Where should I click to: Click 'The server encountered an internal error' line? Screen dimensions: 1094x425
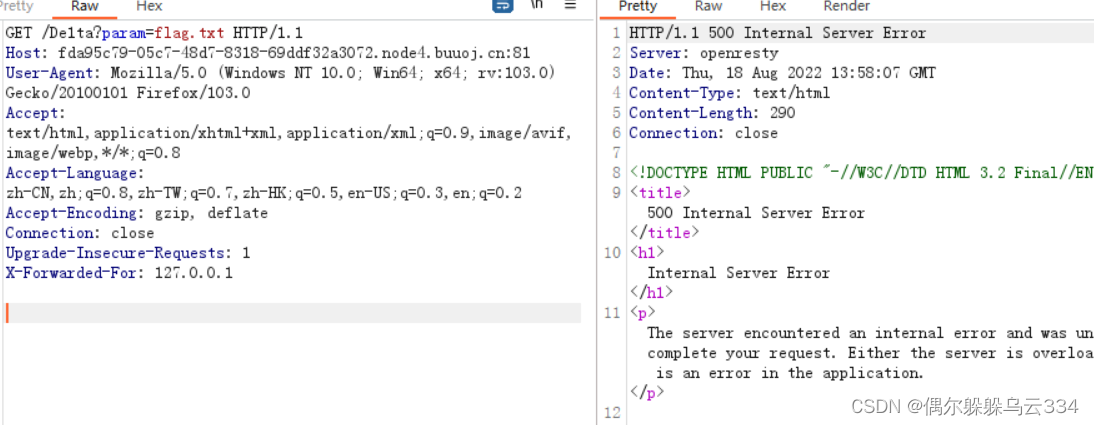pyautogui.click(x=870, y=333)
